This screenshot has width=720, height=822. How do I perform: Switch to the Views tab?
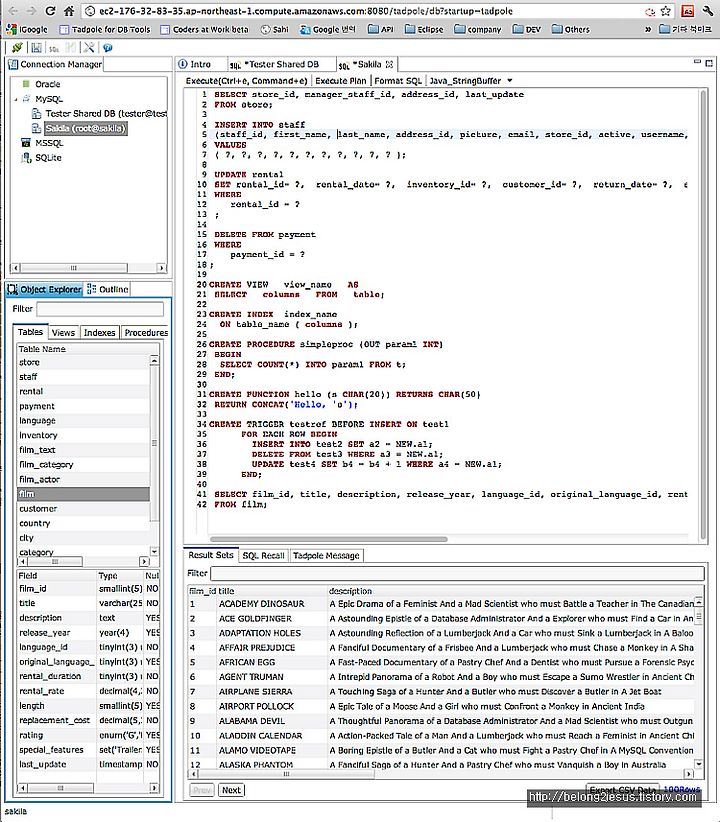pos(63,332)
